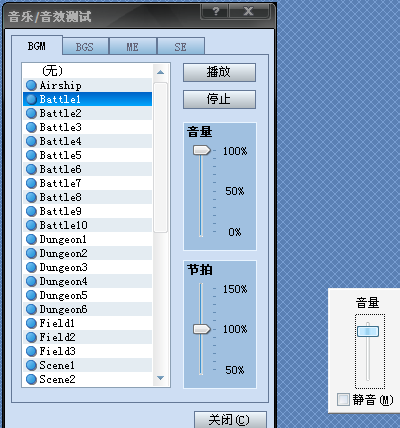Enable the 静音(M) mute checkbox
The width and height of the screenshot is (400, 428).
[x=343, y=399]
